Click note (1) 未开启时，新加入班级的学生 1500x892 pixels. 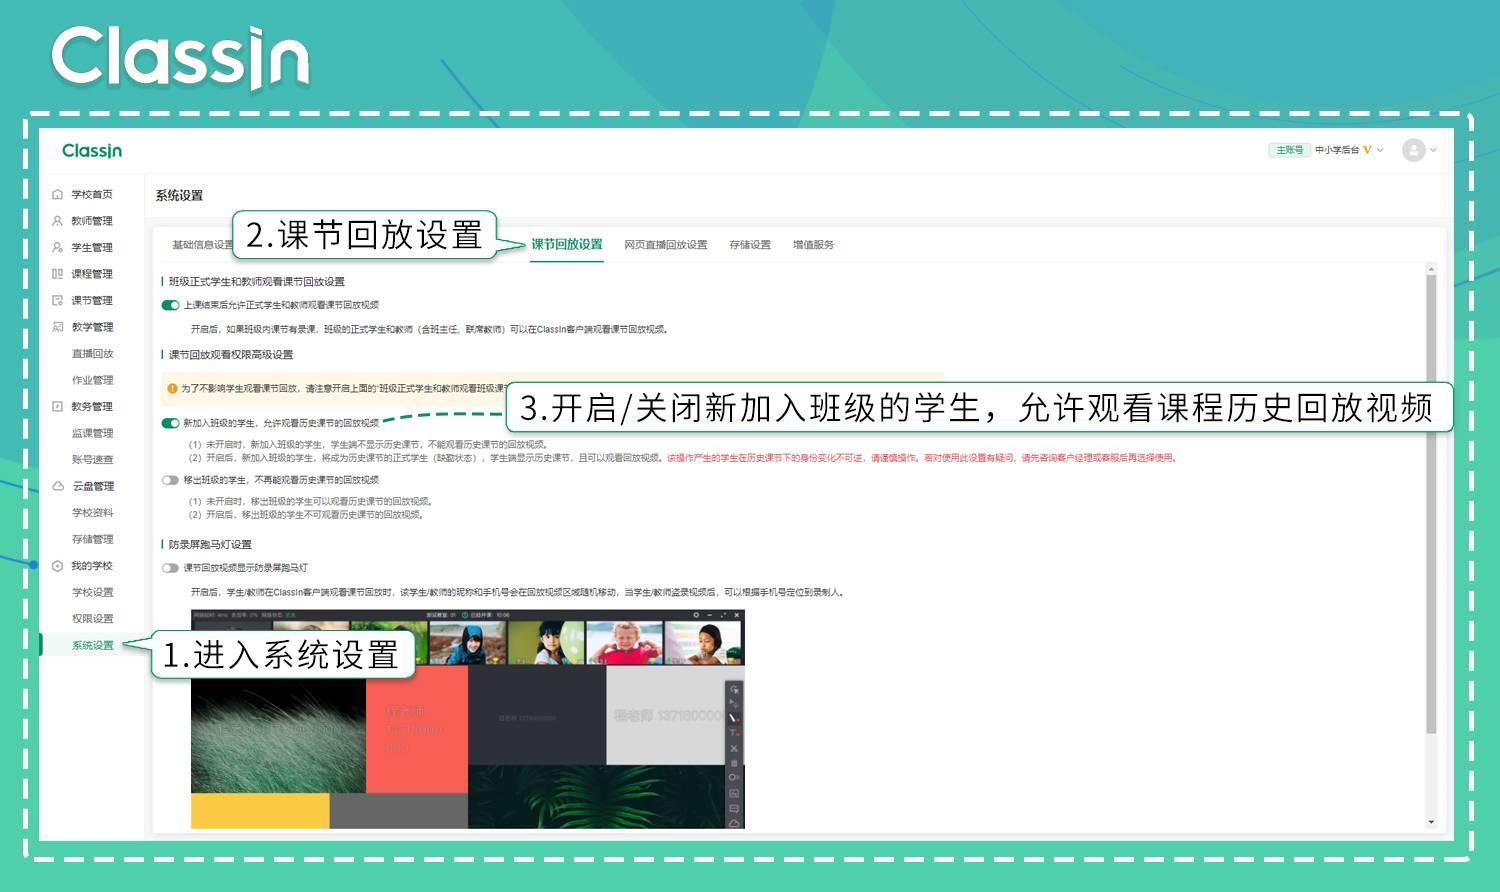click(368, 444)
